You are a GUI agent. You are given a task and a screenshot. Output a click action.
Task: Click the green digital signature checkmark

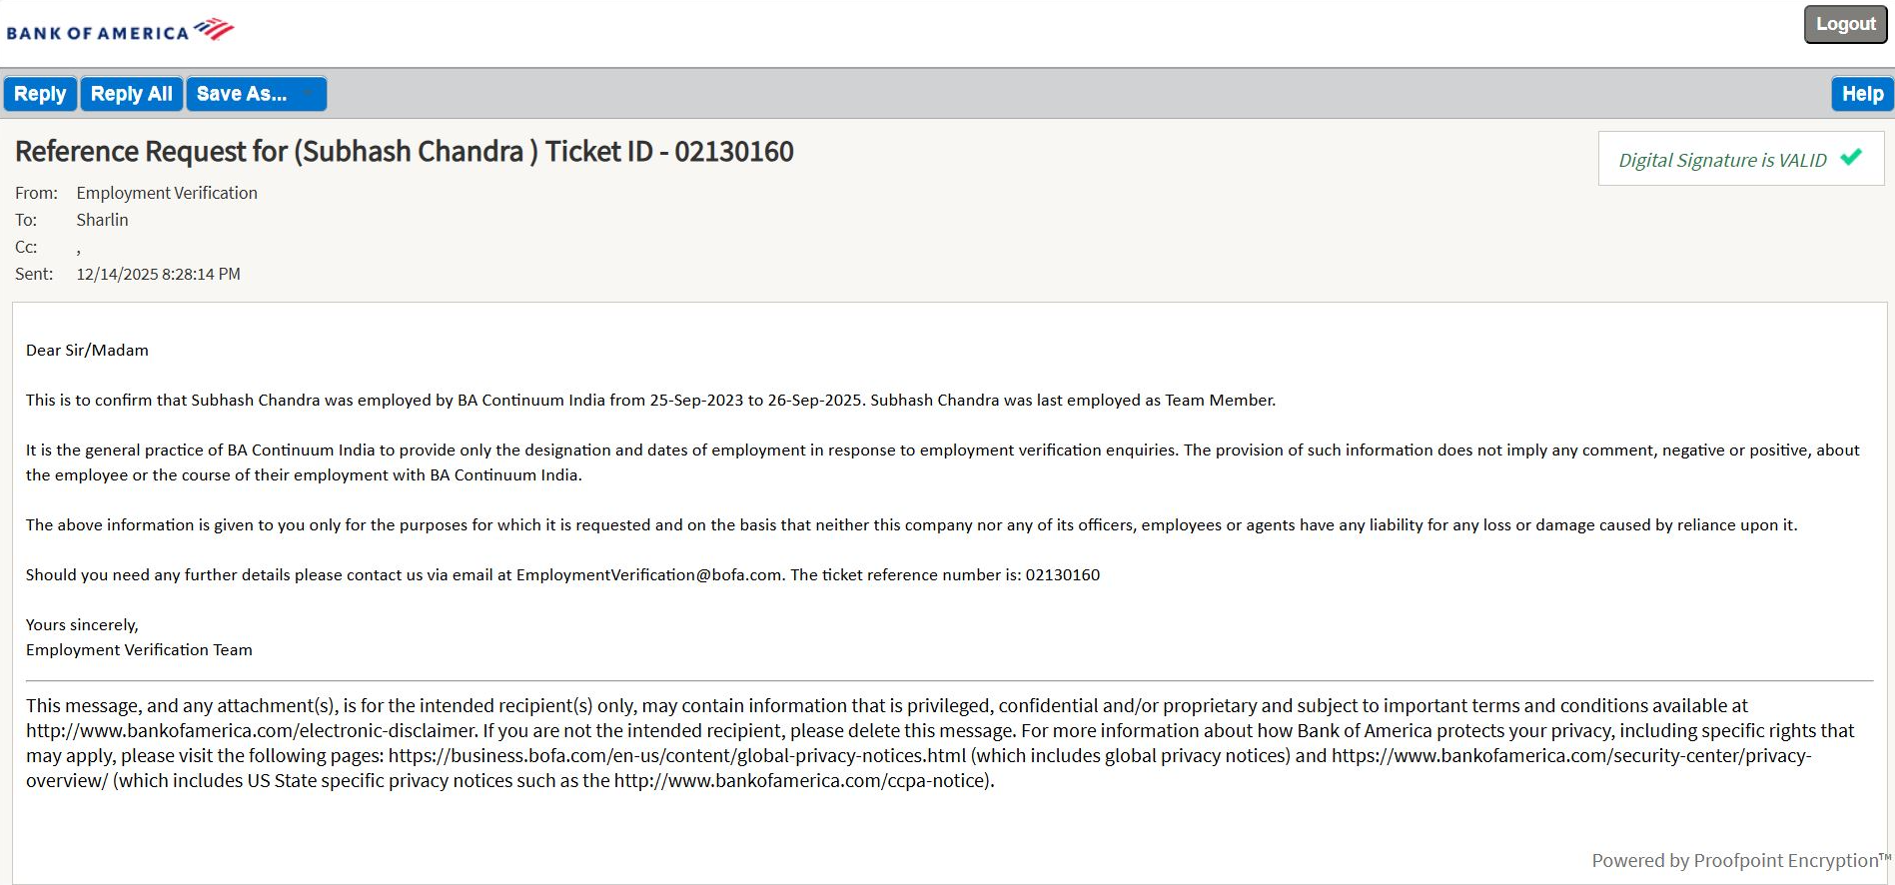pyautogui.click(x=1851, y=158)
